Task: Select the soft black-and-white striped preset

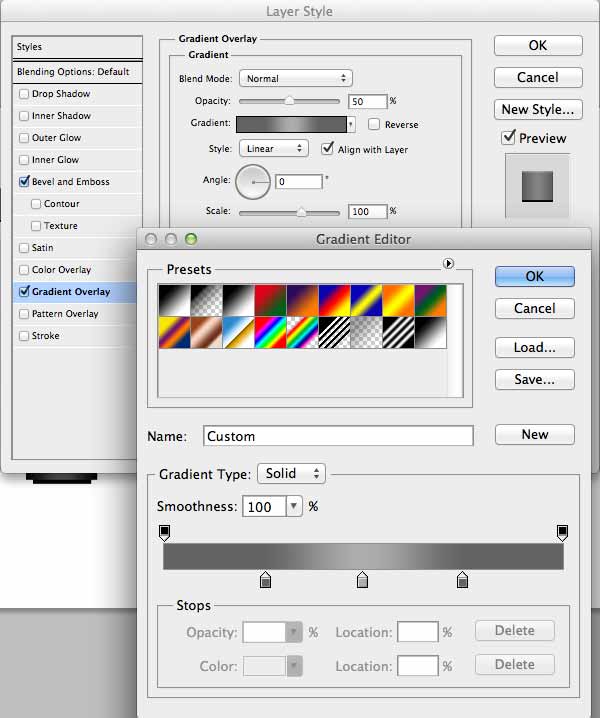Action: tap(399, 332)
